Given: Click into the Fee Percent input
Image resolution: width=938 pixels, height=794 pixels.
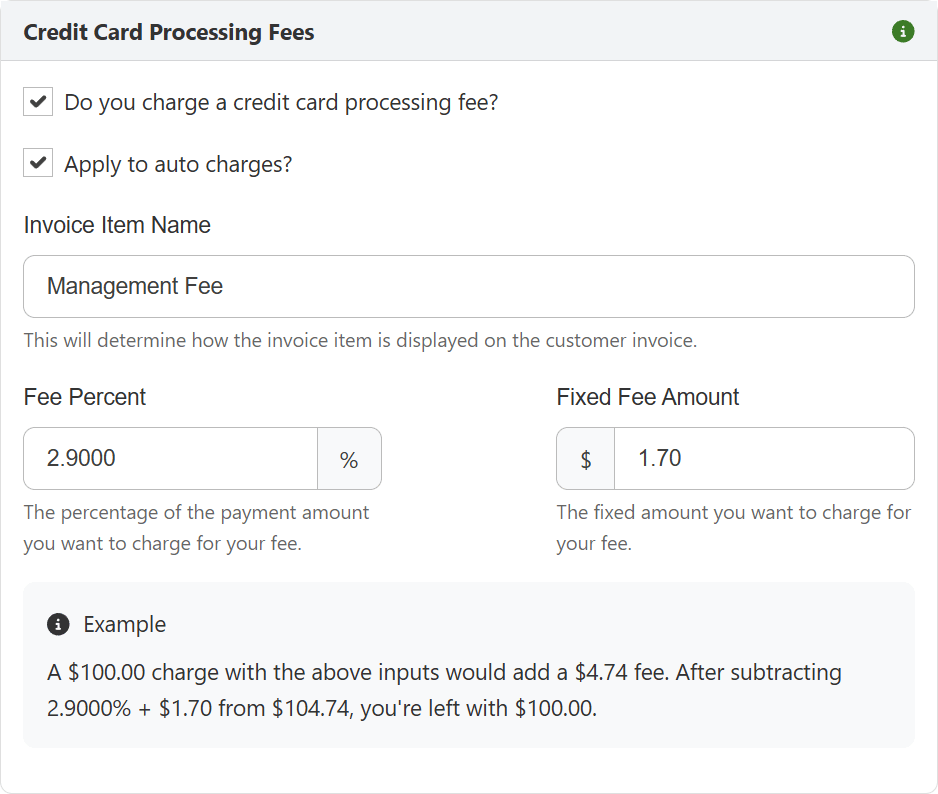Looking at the screenshot, I should 170,459.
